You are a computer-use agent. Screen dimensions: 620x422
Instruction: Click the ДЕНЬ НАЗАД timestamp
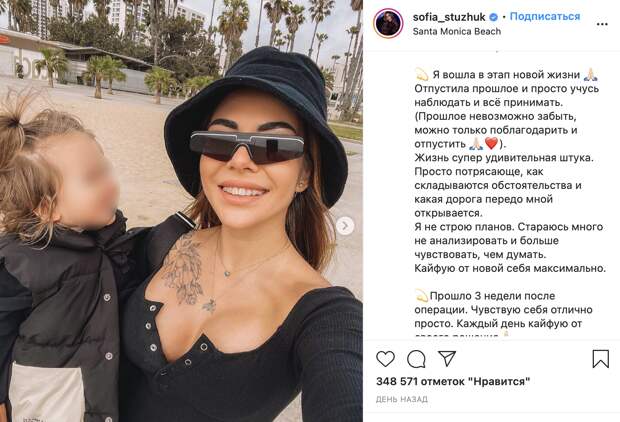click(401, 399)
